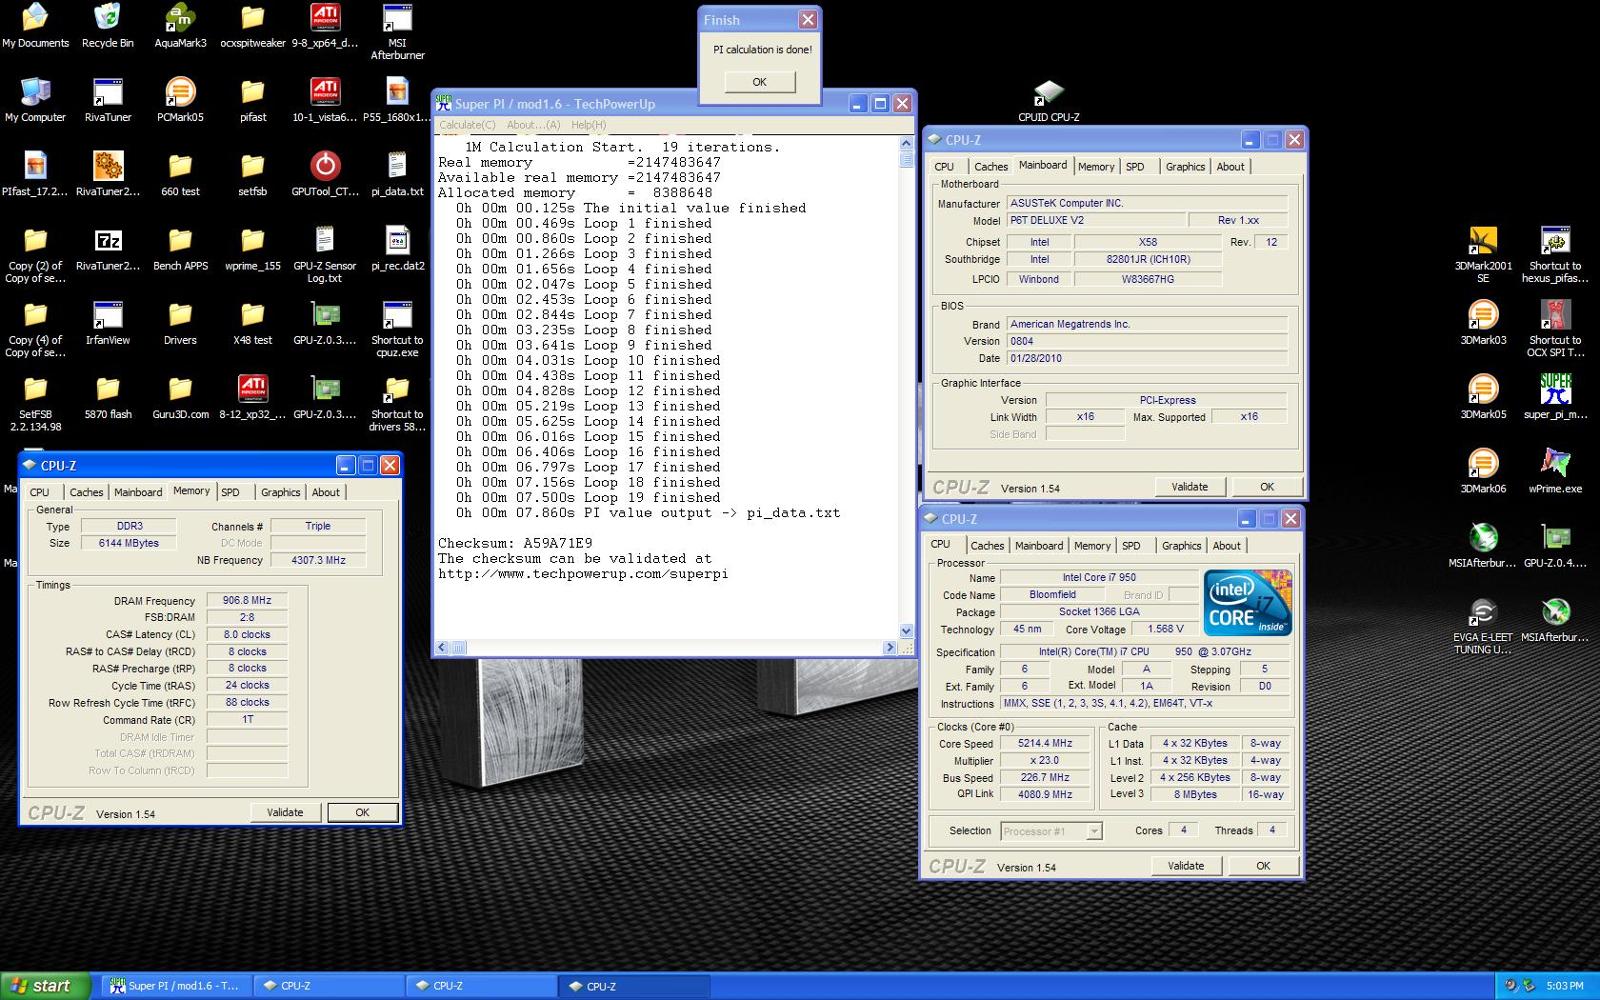1600x1000 pixels.
Task: Click the Checksum: A59A71E9 line
Action: pos(515,543)
